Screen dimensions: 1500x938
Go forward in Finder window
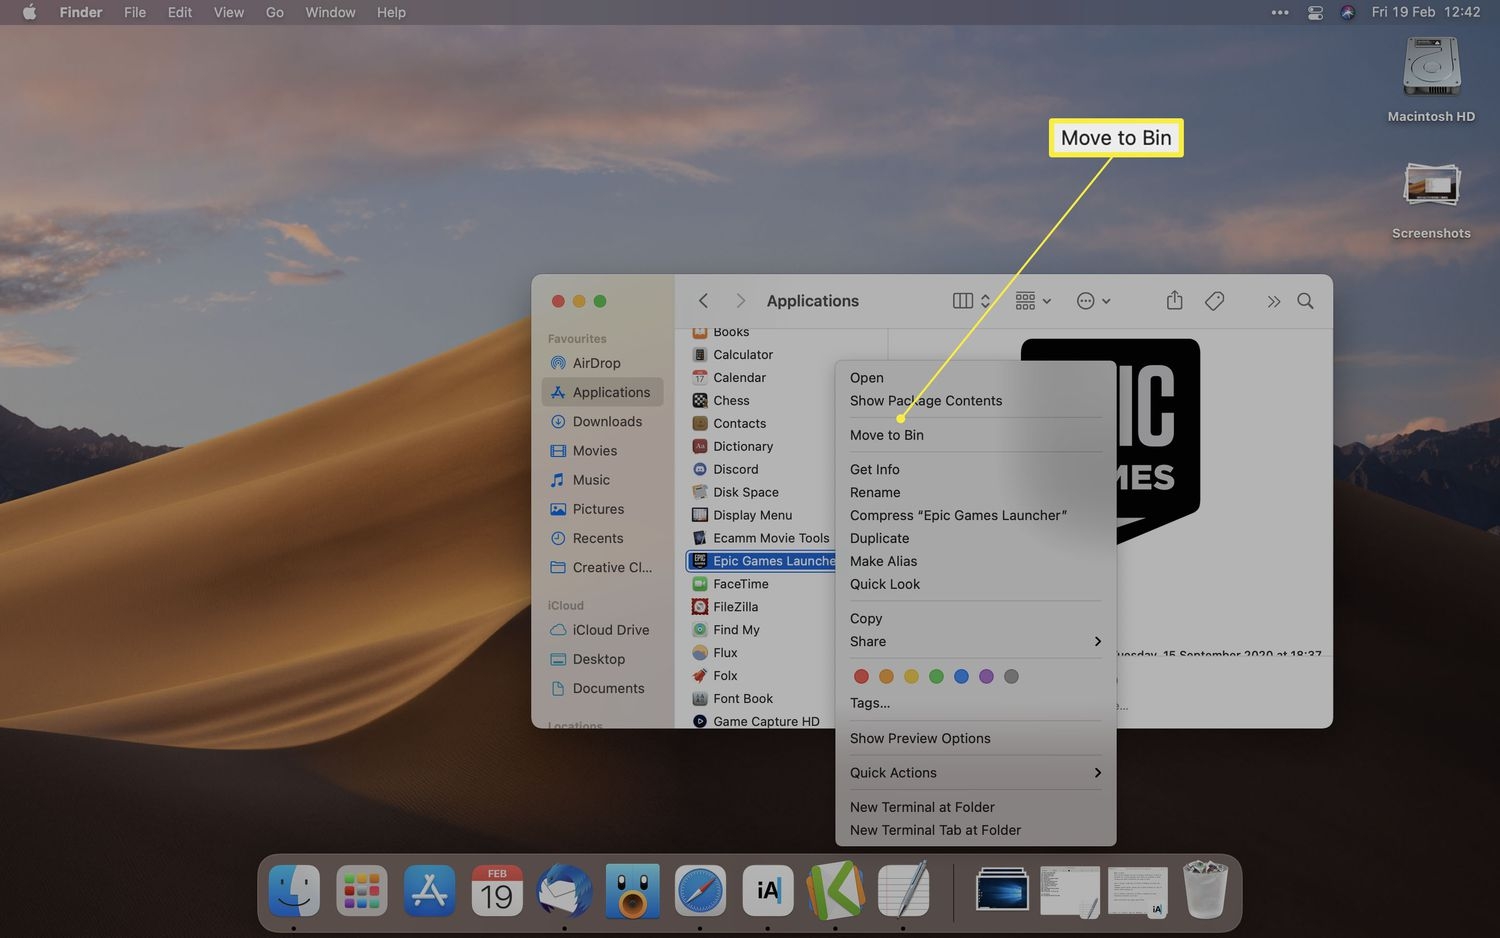pyautogui.click(x=740, y=301)
